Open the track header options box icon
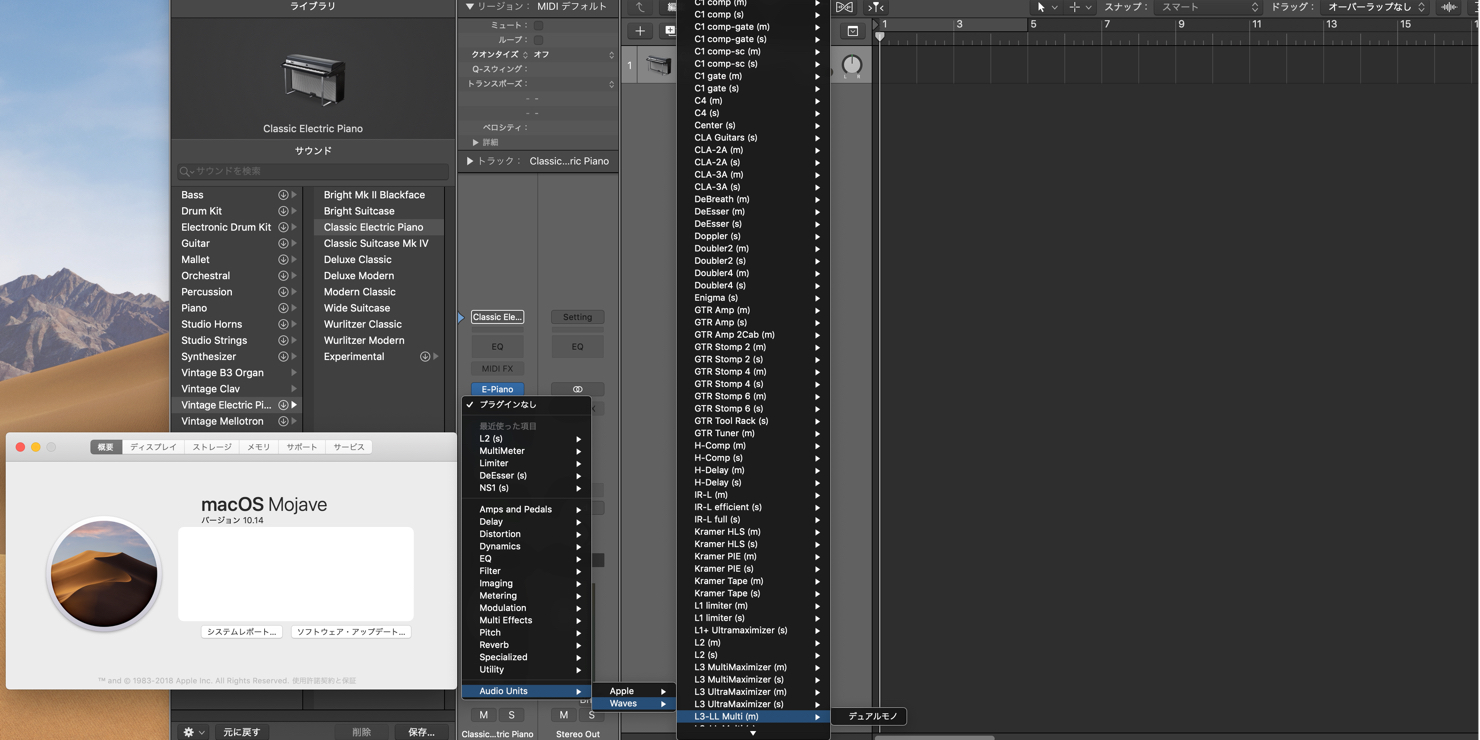This screenshot has height=740, width=1480. (x=852, y=31)
